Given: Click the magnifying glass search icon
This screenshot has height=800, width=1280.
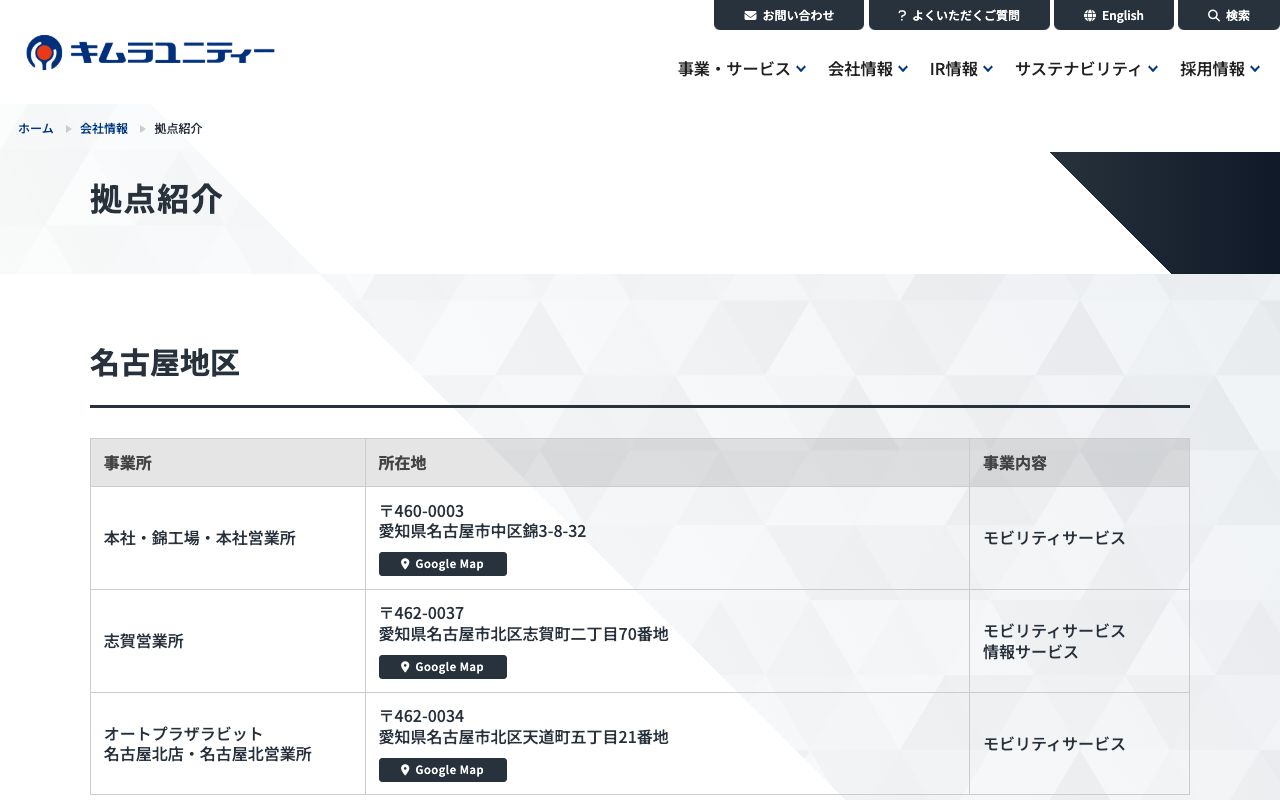Looking at the screenshot, I should point(1212,15).
